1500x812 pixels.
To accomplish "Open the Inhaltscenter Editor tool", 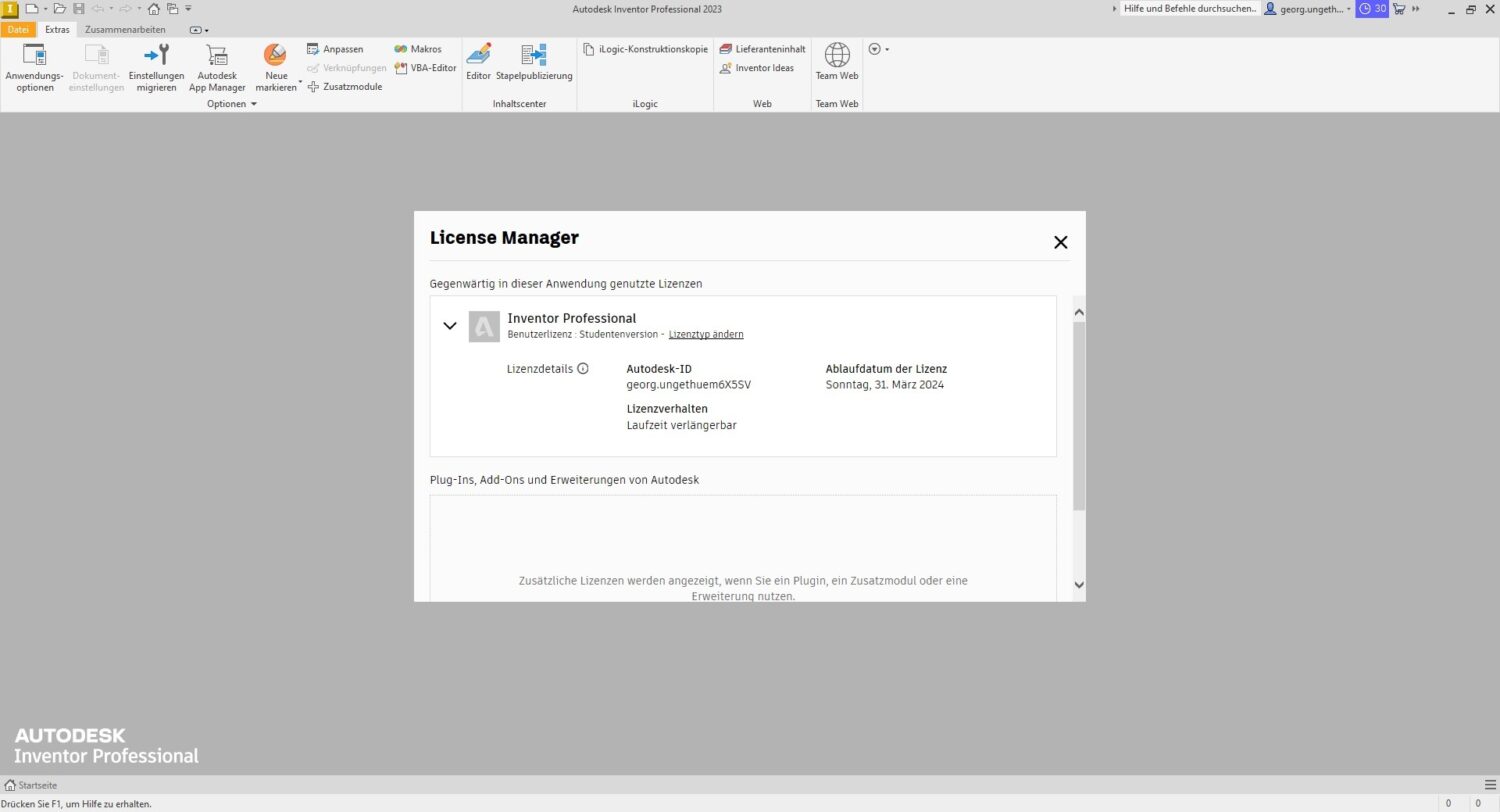I will point(478,56).
